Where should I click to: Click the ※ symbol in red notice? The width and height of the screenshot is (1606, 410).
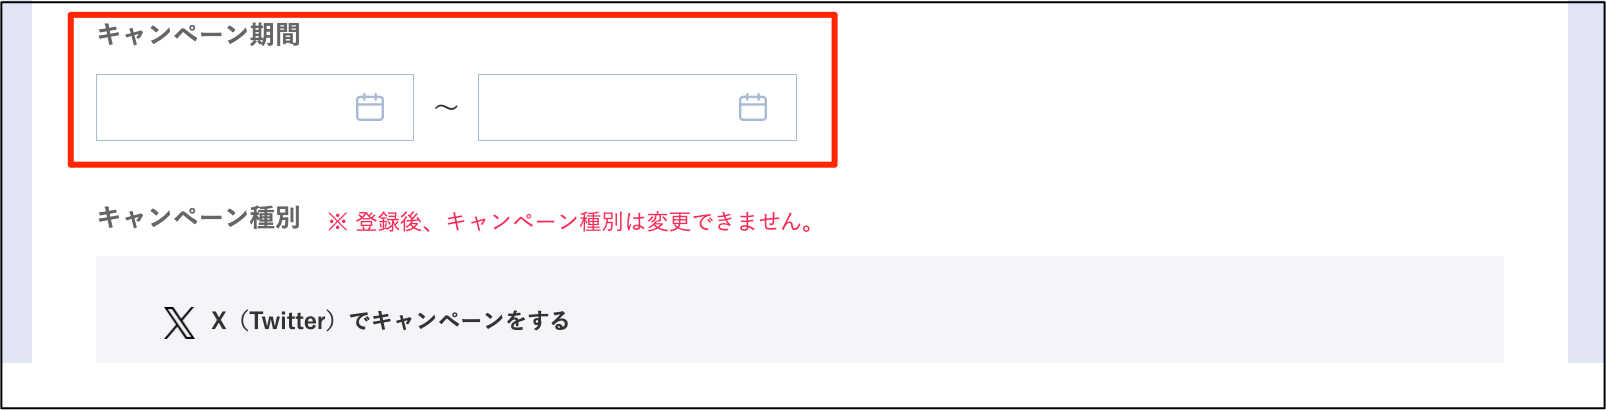[x=337, y=222]
